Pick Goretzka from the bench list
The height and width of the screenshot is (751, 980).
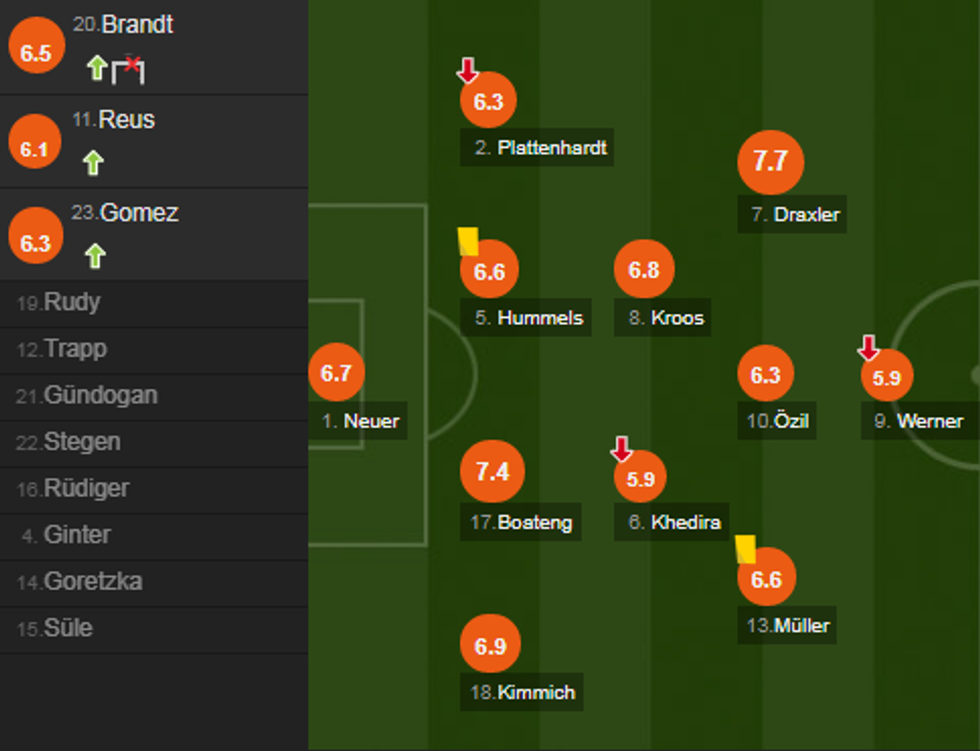point(93,582)
